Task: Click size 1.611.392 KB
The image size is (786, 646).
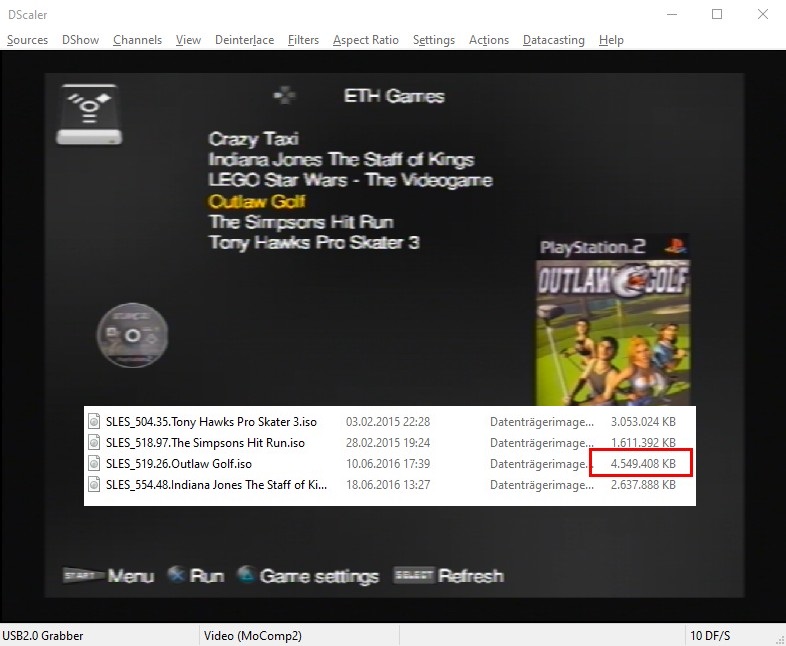Action: (x=643, y=443)
